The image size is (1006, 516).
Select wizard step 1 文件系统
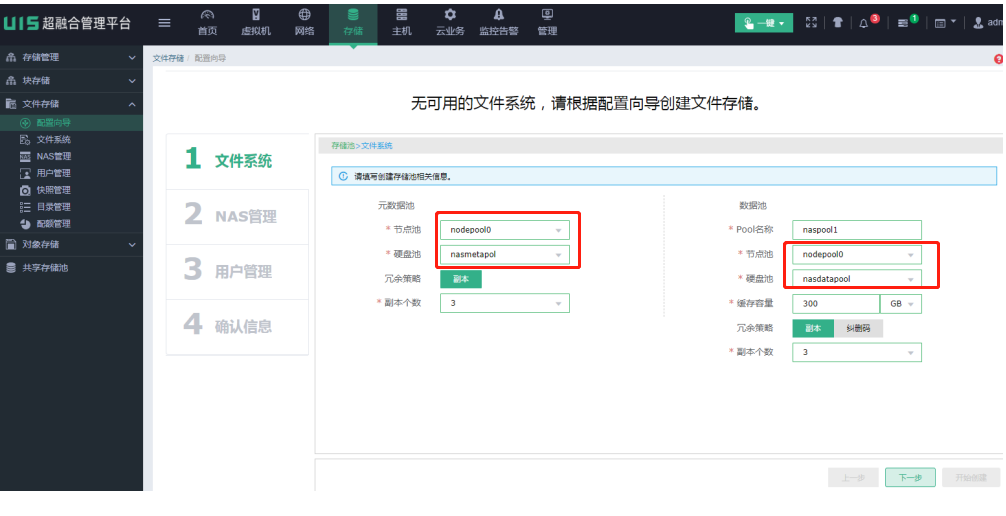click(237, 160)
